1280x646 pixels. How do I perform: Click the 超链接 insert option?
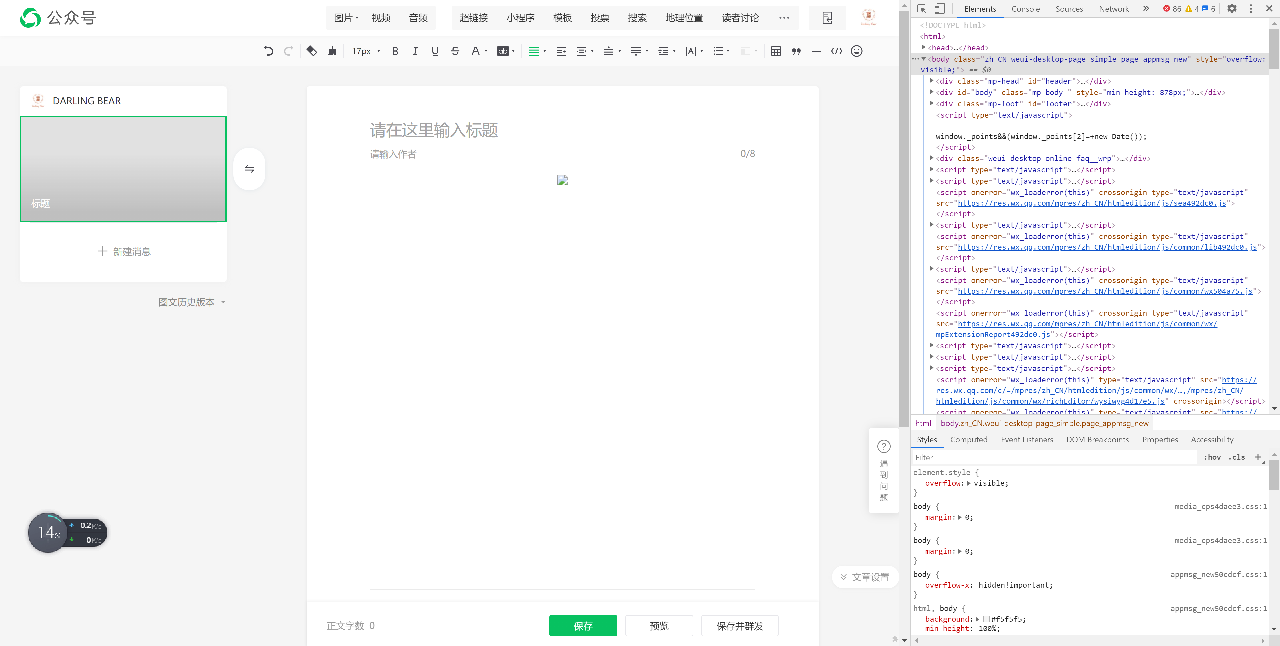(473, 18)
